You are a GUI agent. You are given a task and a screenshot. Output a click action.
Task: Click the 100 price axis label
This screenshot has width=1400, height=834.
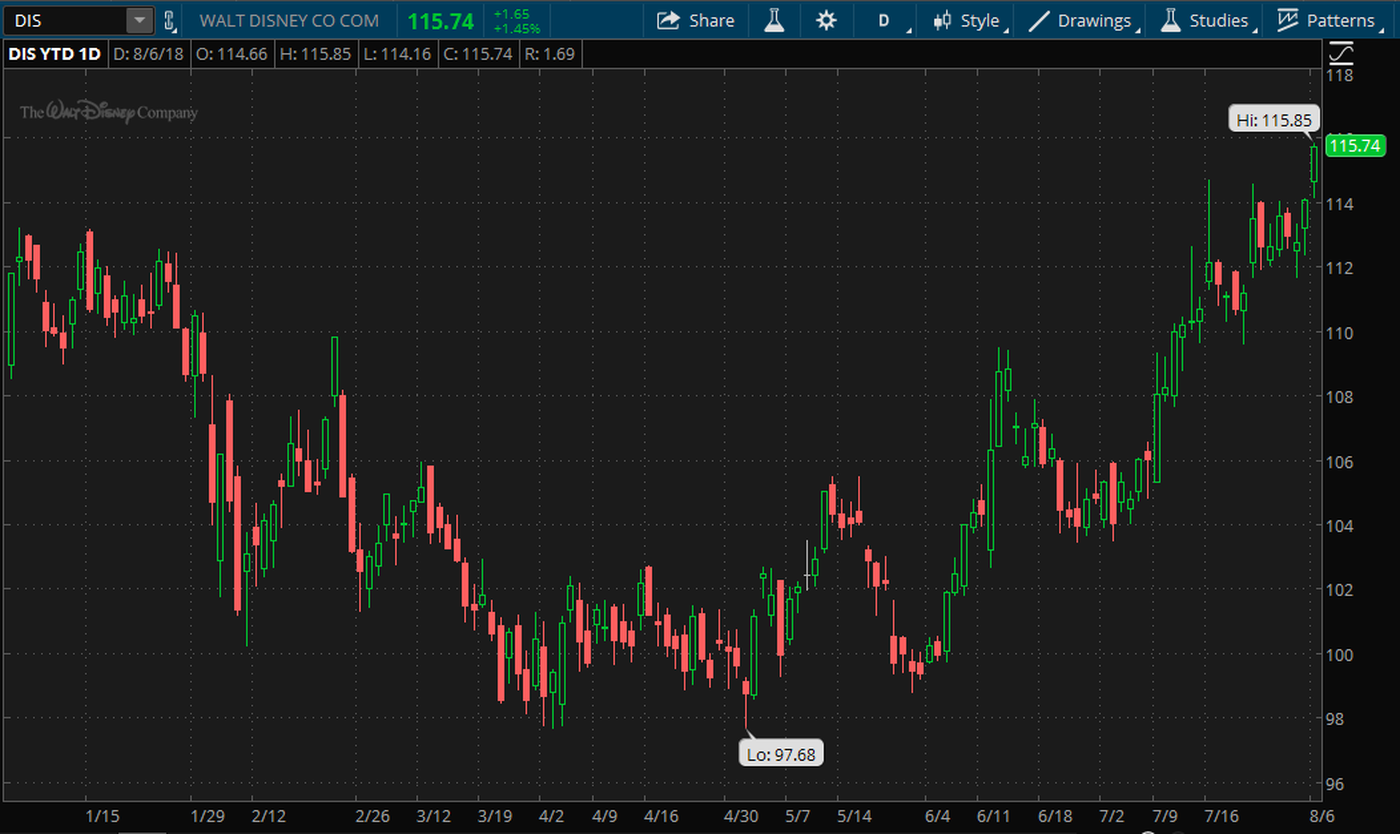(1340, 654)
